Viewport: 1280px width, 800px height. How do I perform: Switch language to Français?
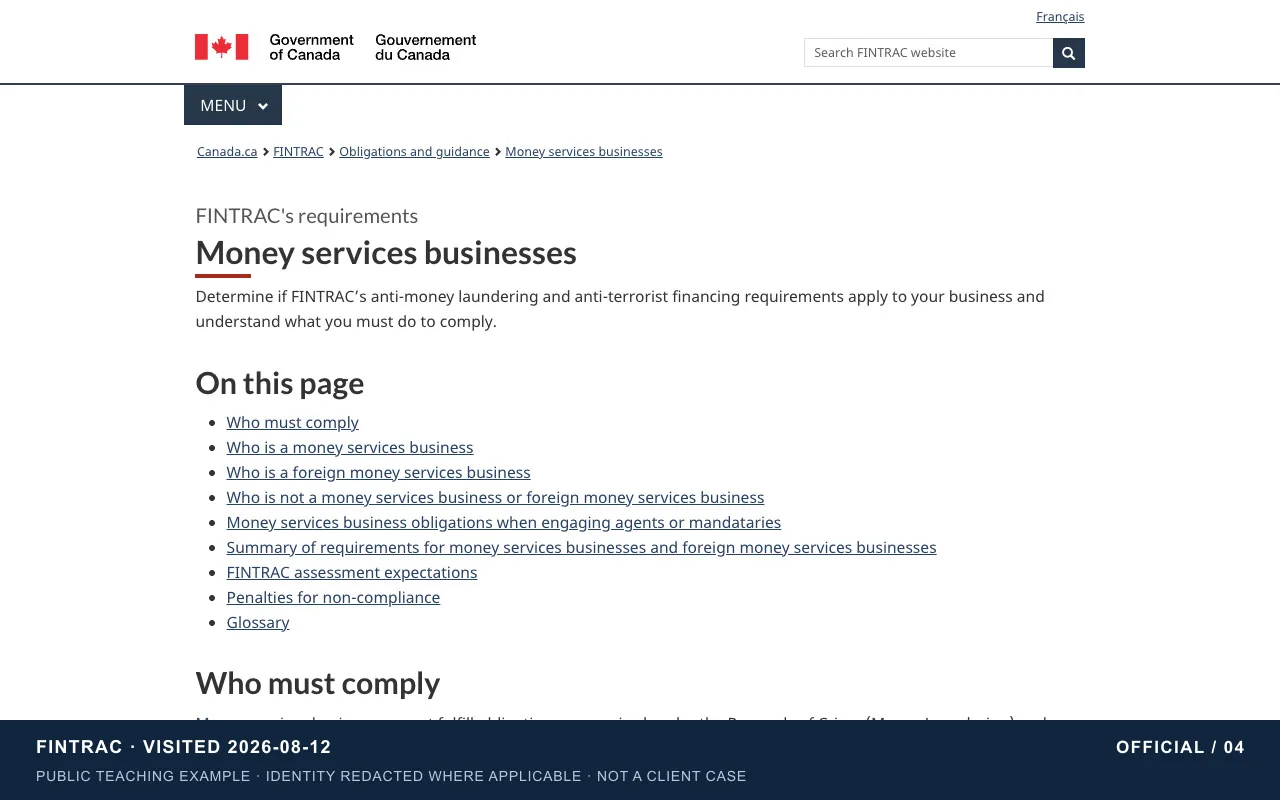(1060, 17)
